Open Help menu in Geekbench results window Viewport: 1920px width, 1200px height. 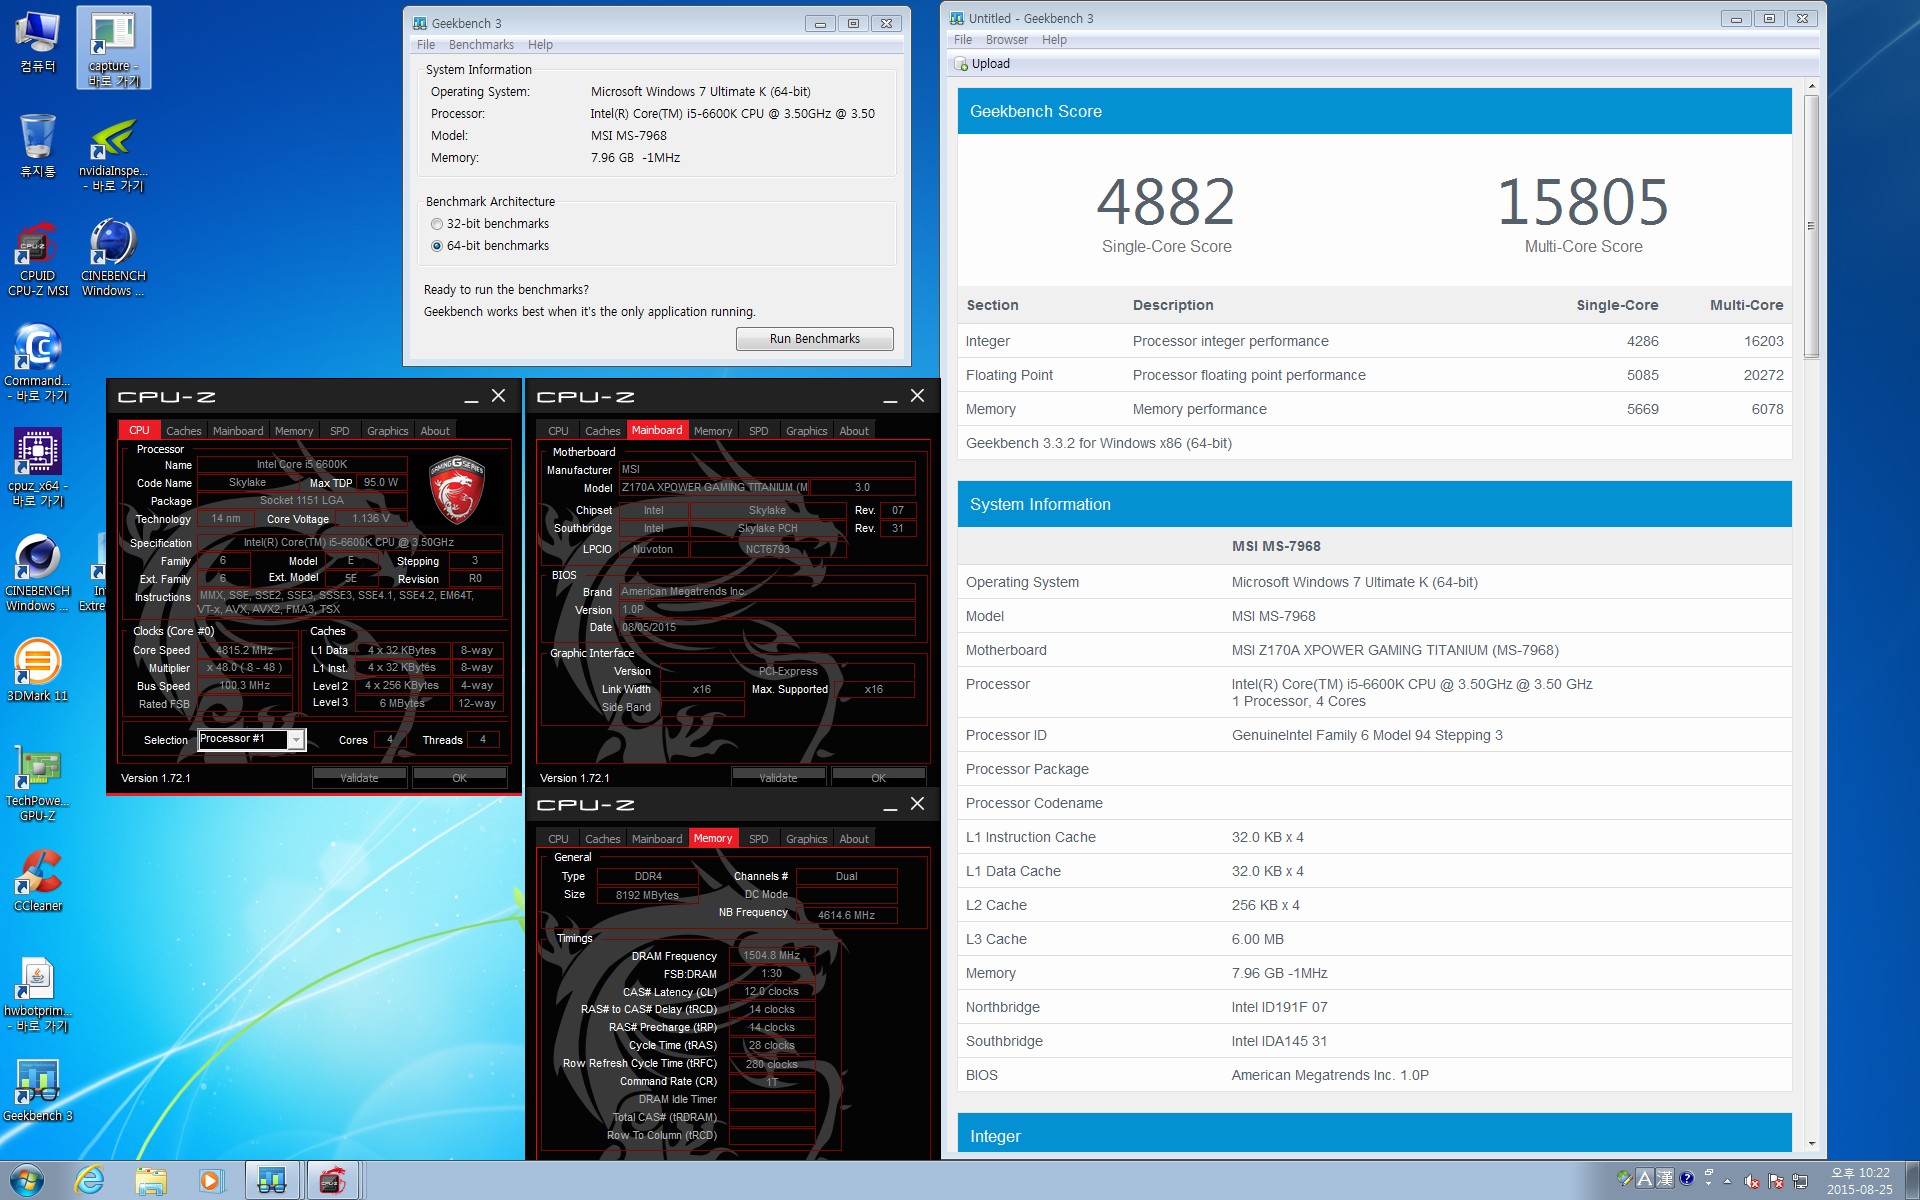coord(1054,40)
